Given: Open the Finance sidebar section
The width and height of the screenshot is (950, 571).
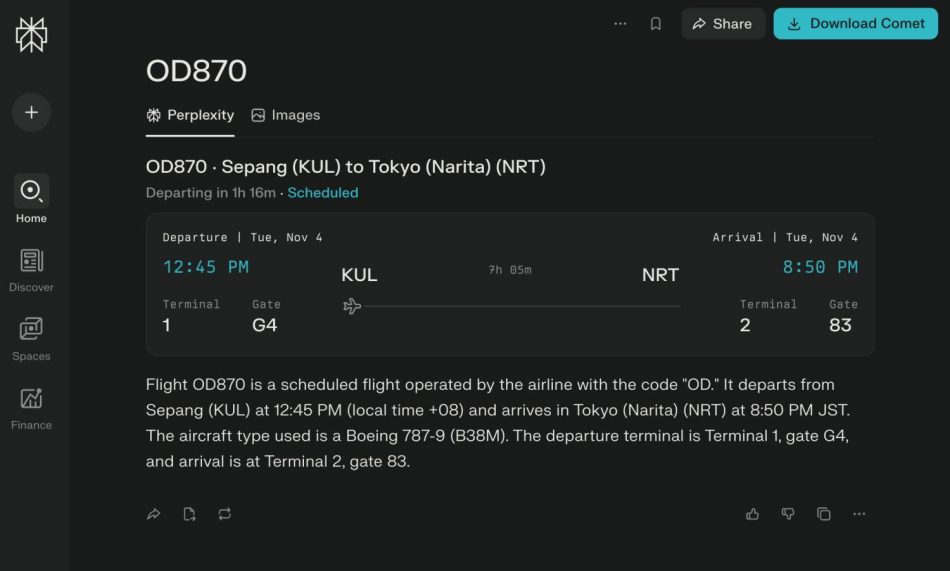Looking at the screenshot, I should click(x=31, y=407).
